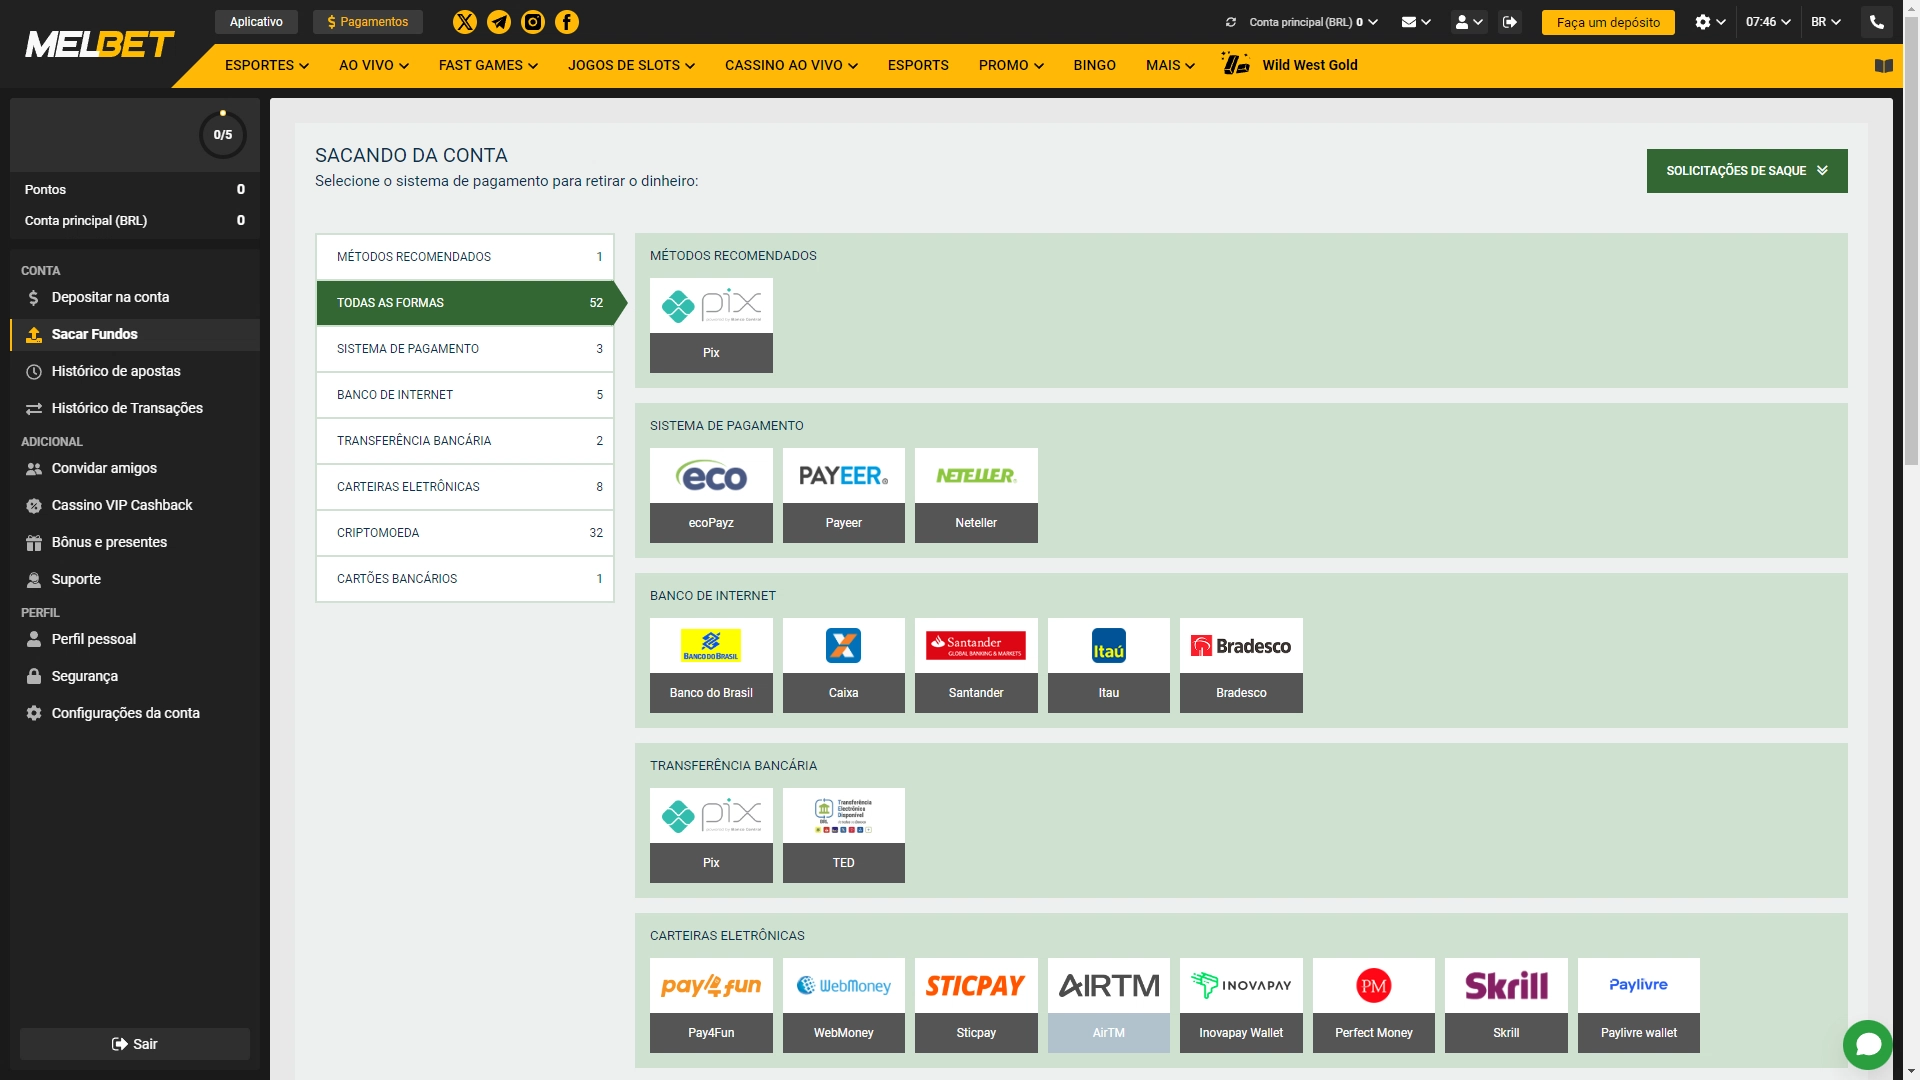1920x1080 pixels.
Task: Expand the Promo menu
Action: 1011,65
